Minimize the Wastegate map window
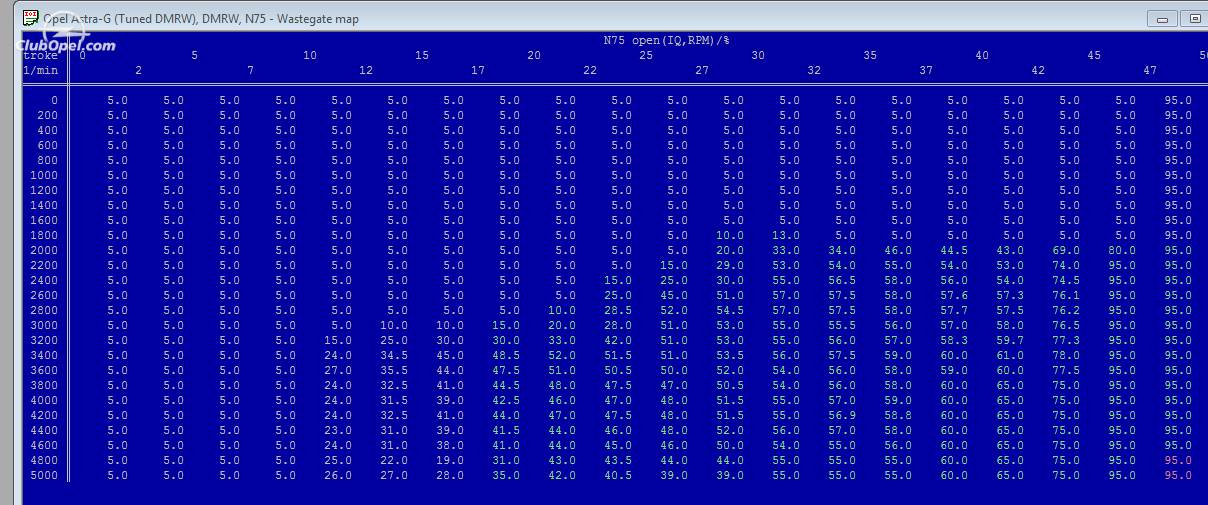The image size is (1208, 505). pyautogui.click(x=1162, y=18)
